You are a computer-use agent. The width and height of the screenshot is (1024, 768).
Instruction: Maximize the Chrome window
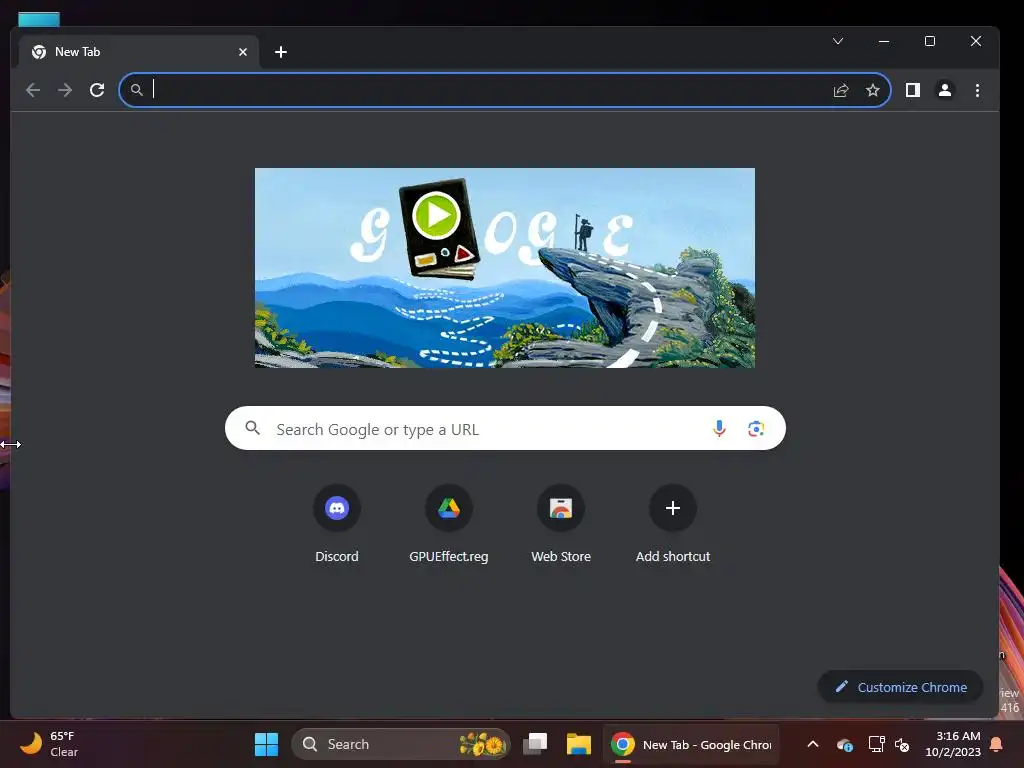pos(930,41)
